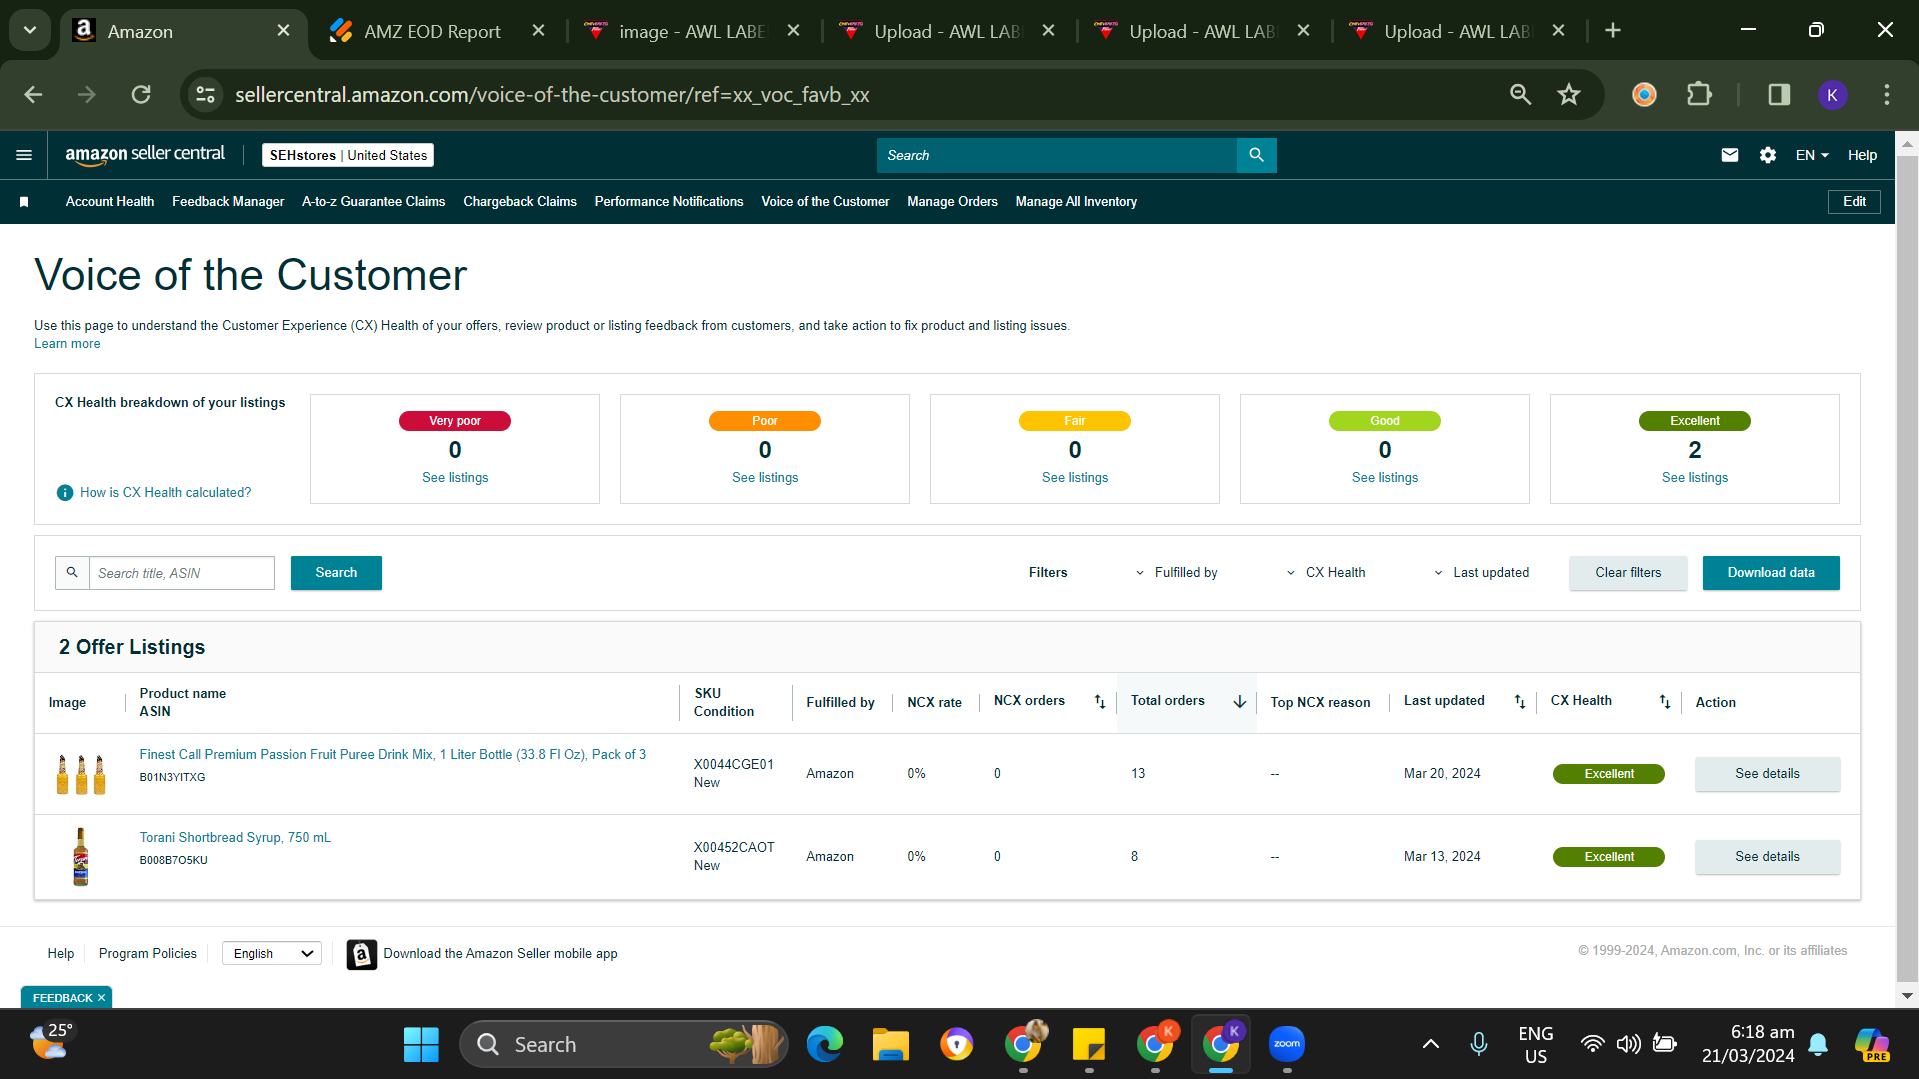Screen dimensions: 1919x1079
Task: Click the Amazon Seller Central logo
Action: click(x=145, y=154)
